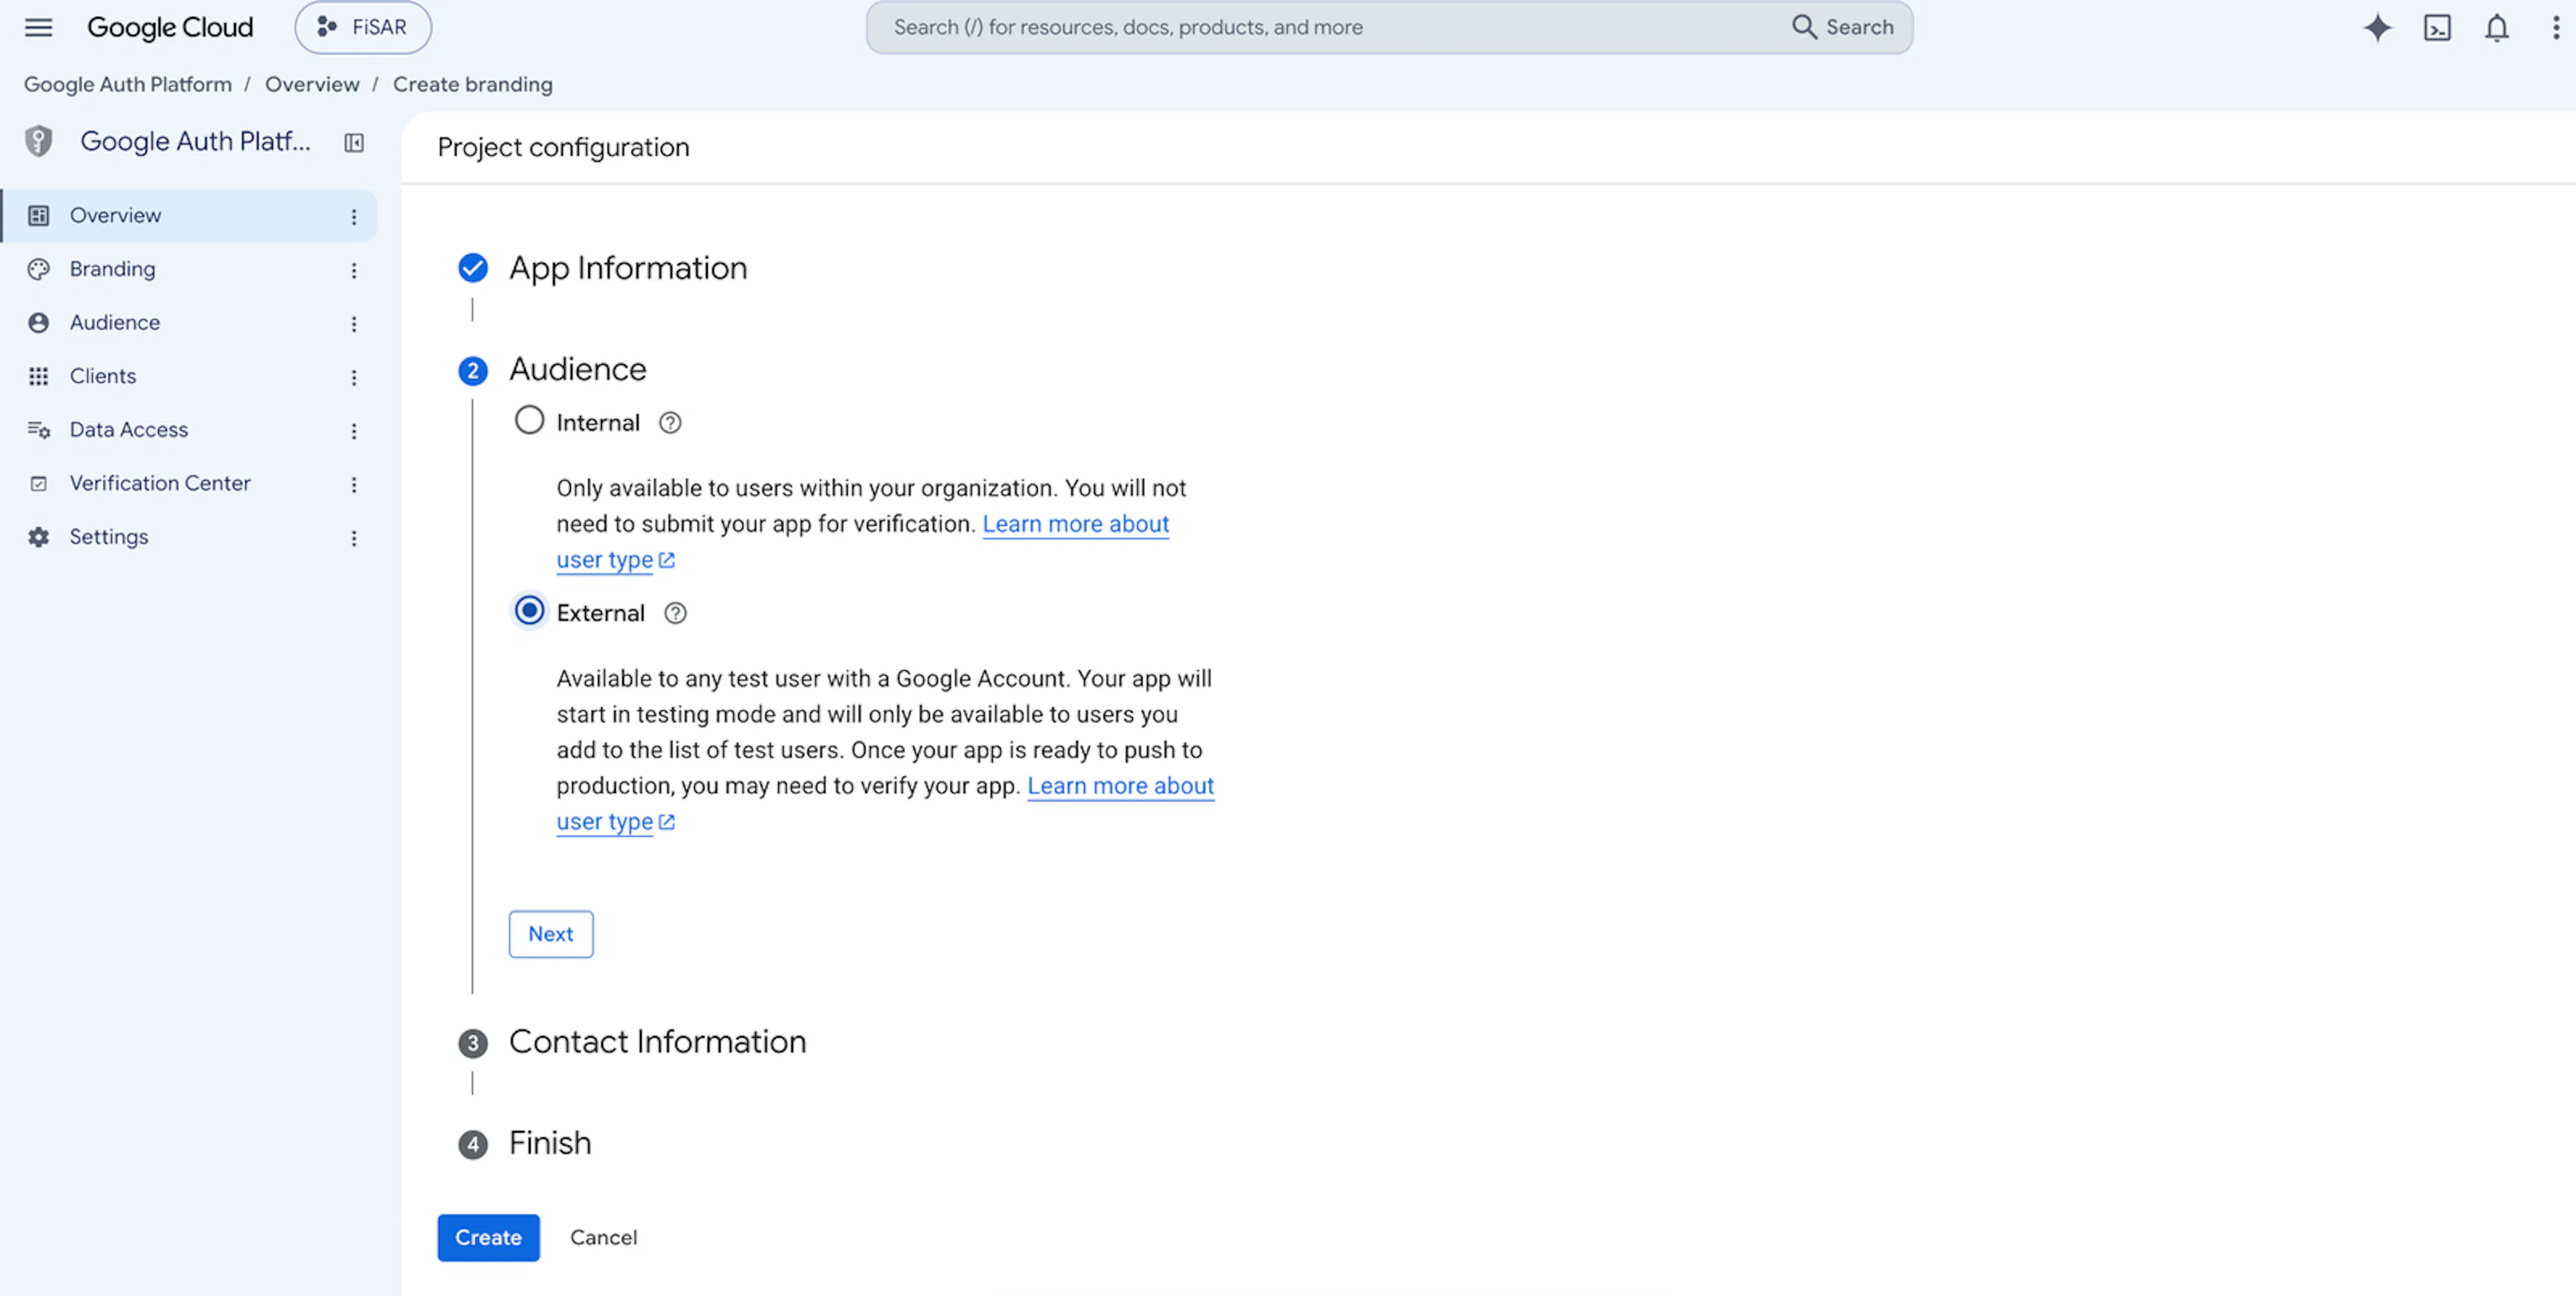Open more options for Data Access item
Viewport: 2576px width, 1296px height.
[x=354, y=430]
